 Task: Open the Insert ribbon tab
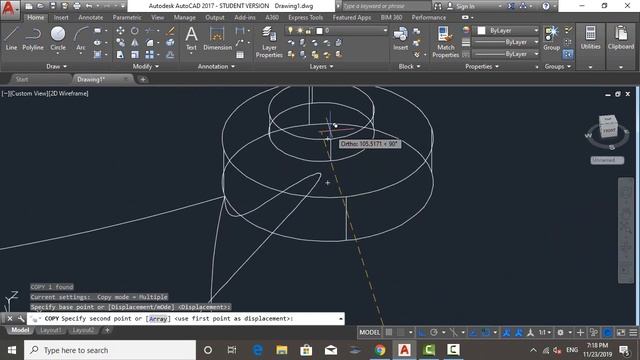[61, 18]
